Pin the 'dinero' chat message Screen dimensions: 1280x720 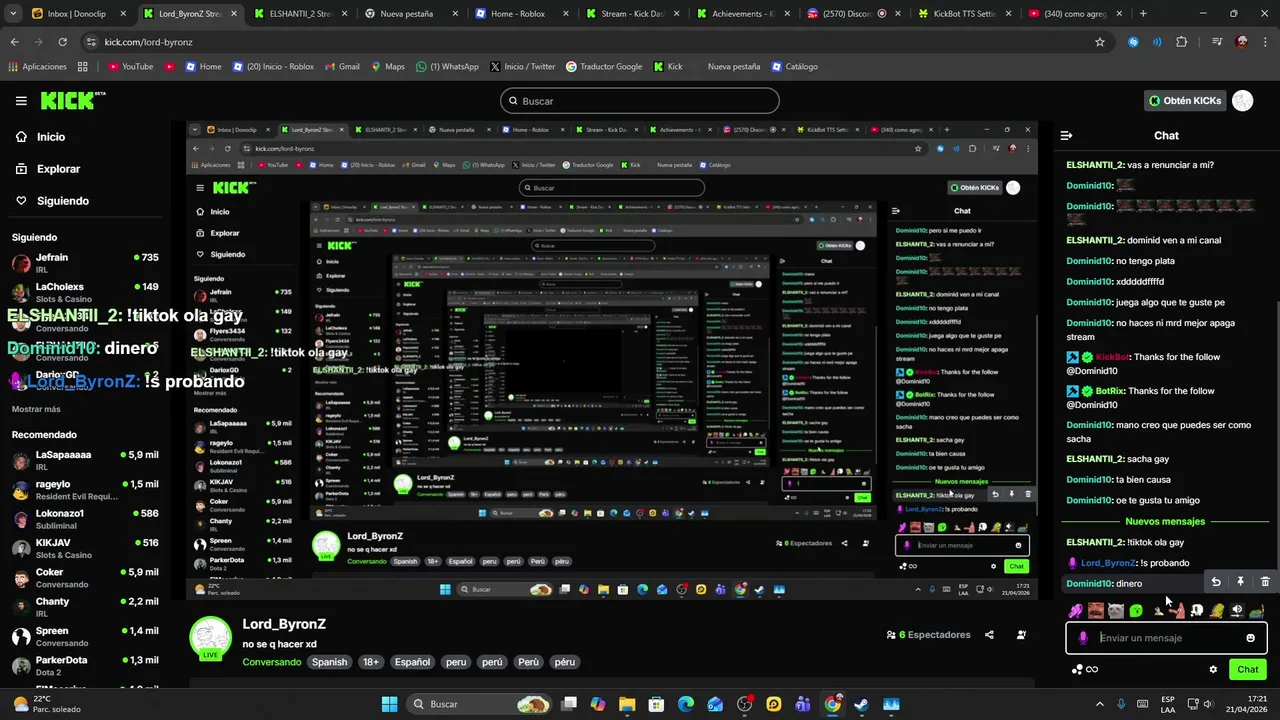pos(1240,582)
